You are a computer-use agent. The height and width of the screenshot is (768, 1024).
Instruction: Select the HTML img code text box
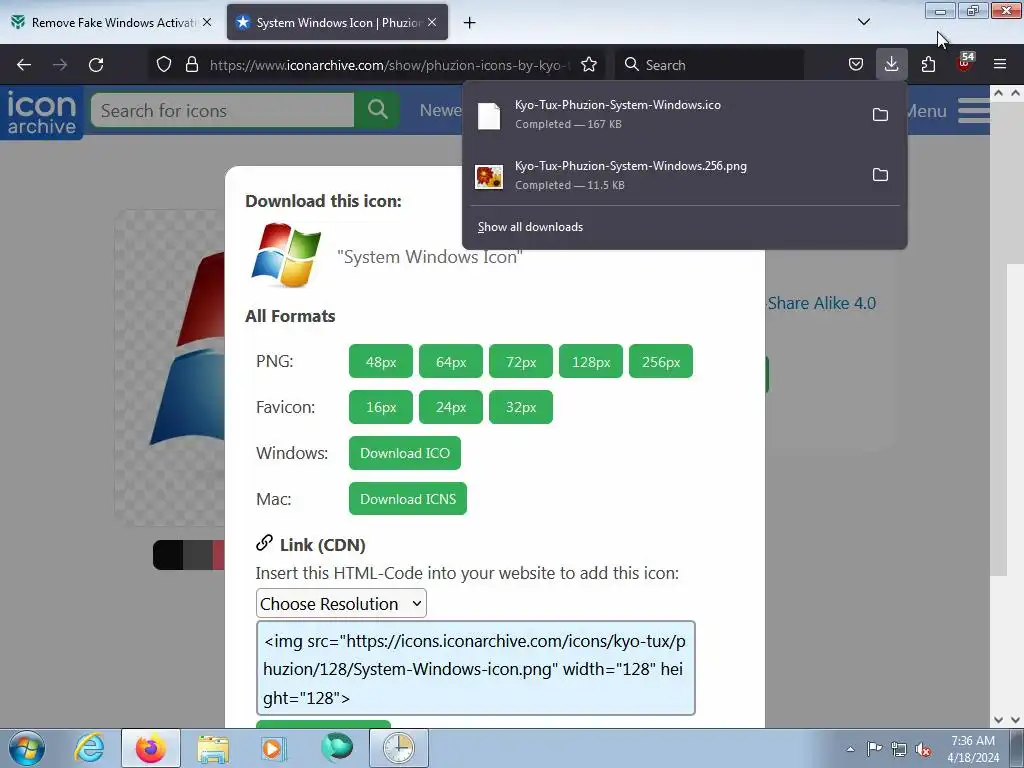point(475,668)
